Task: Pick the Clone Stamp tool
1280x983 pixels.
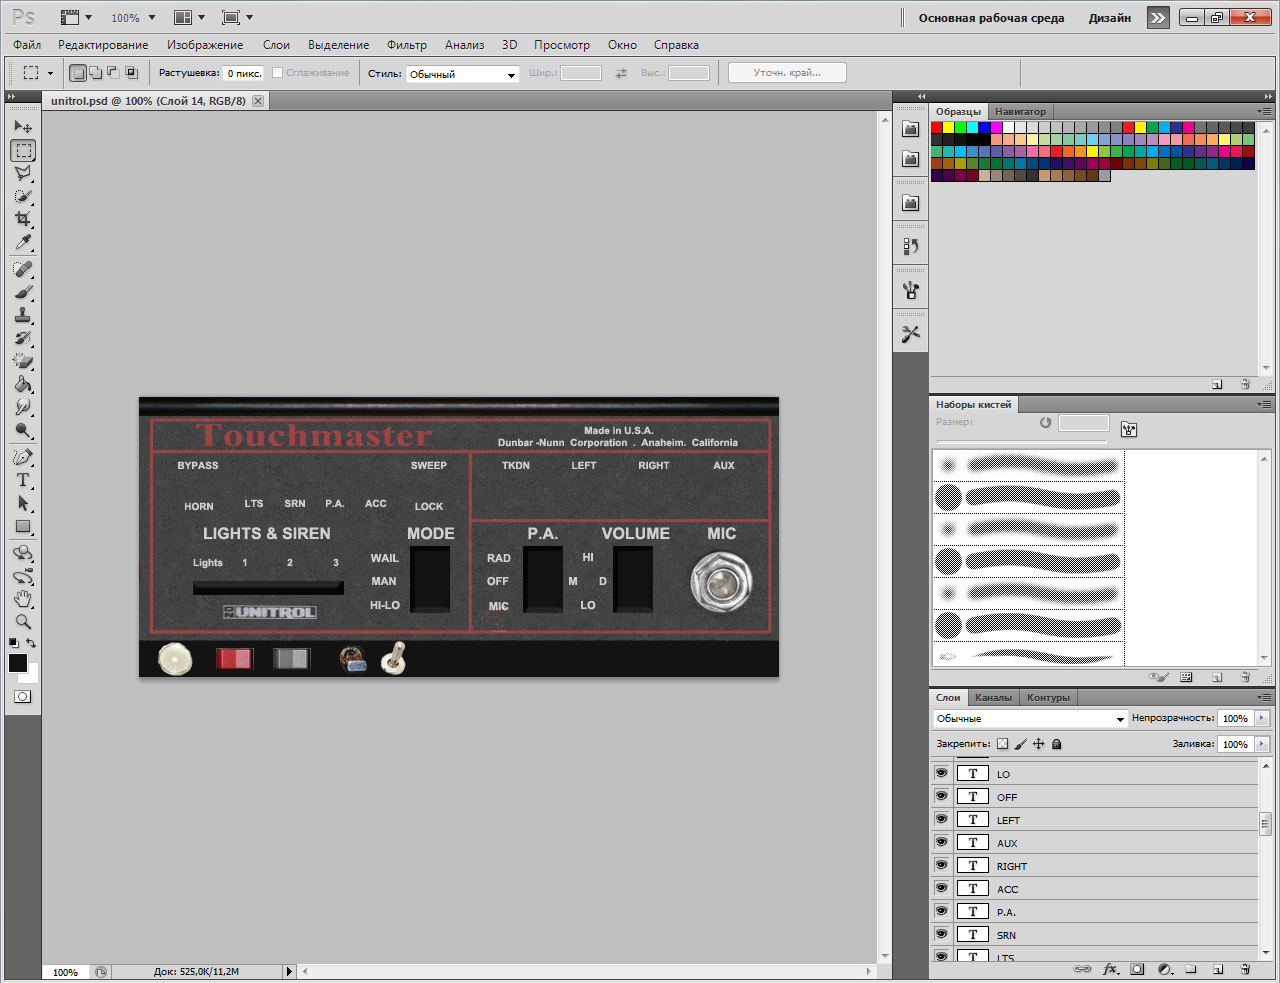Action: point(23,316)
